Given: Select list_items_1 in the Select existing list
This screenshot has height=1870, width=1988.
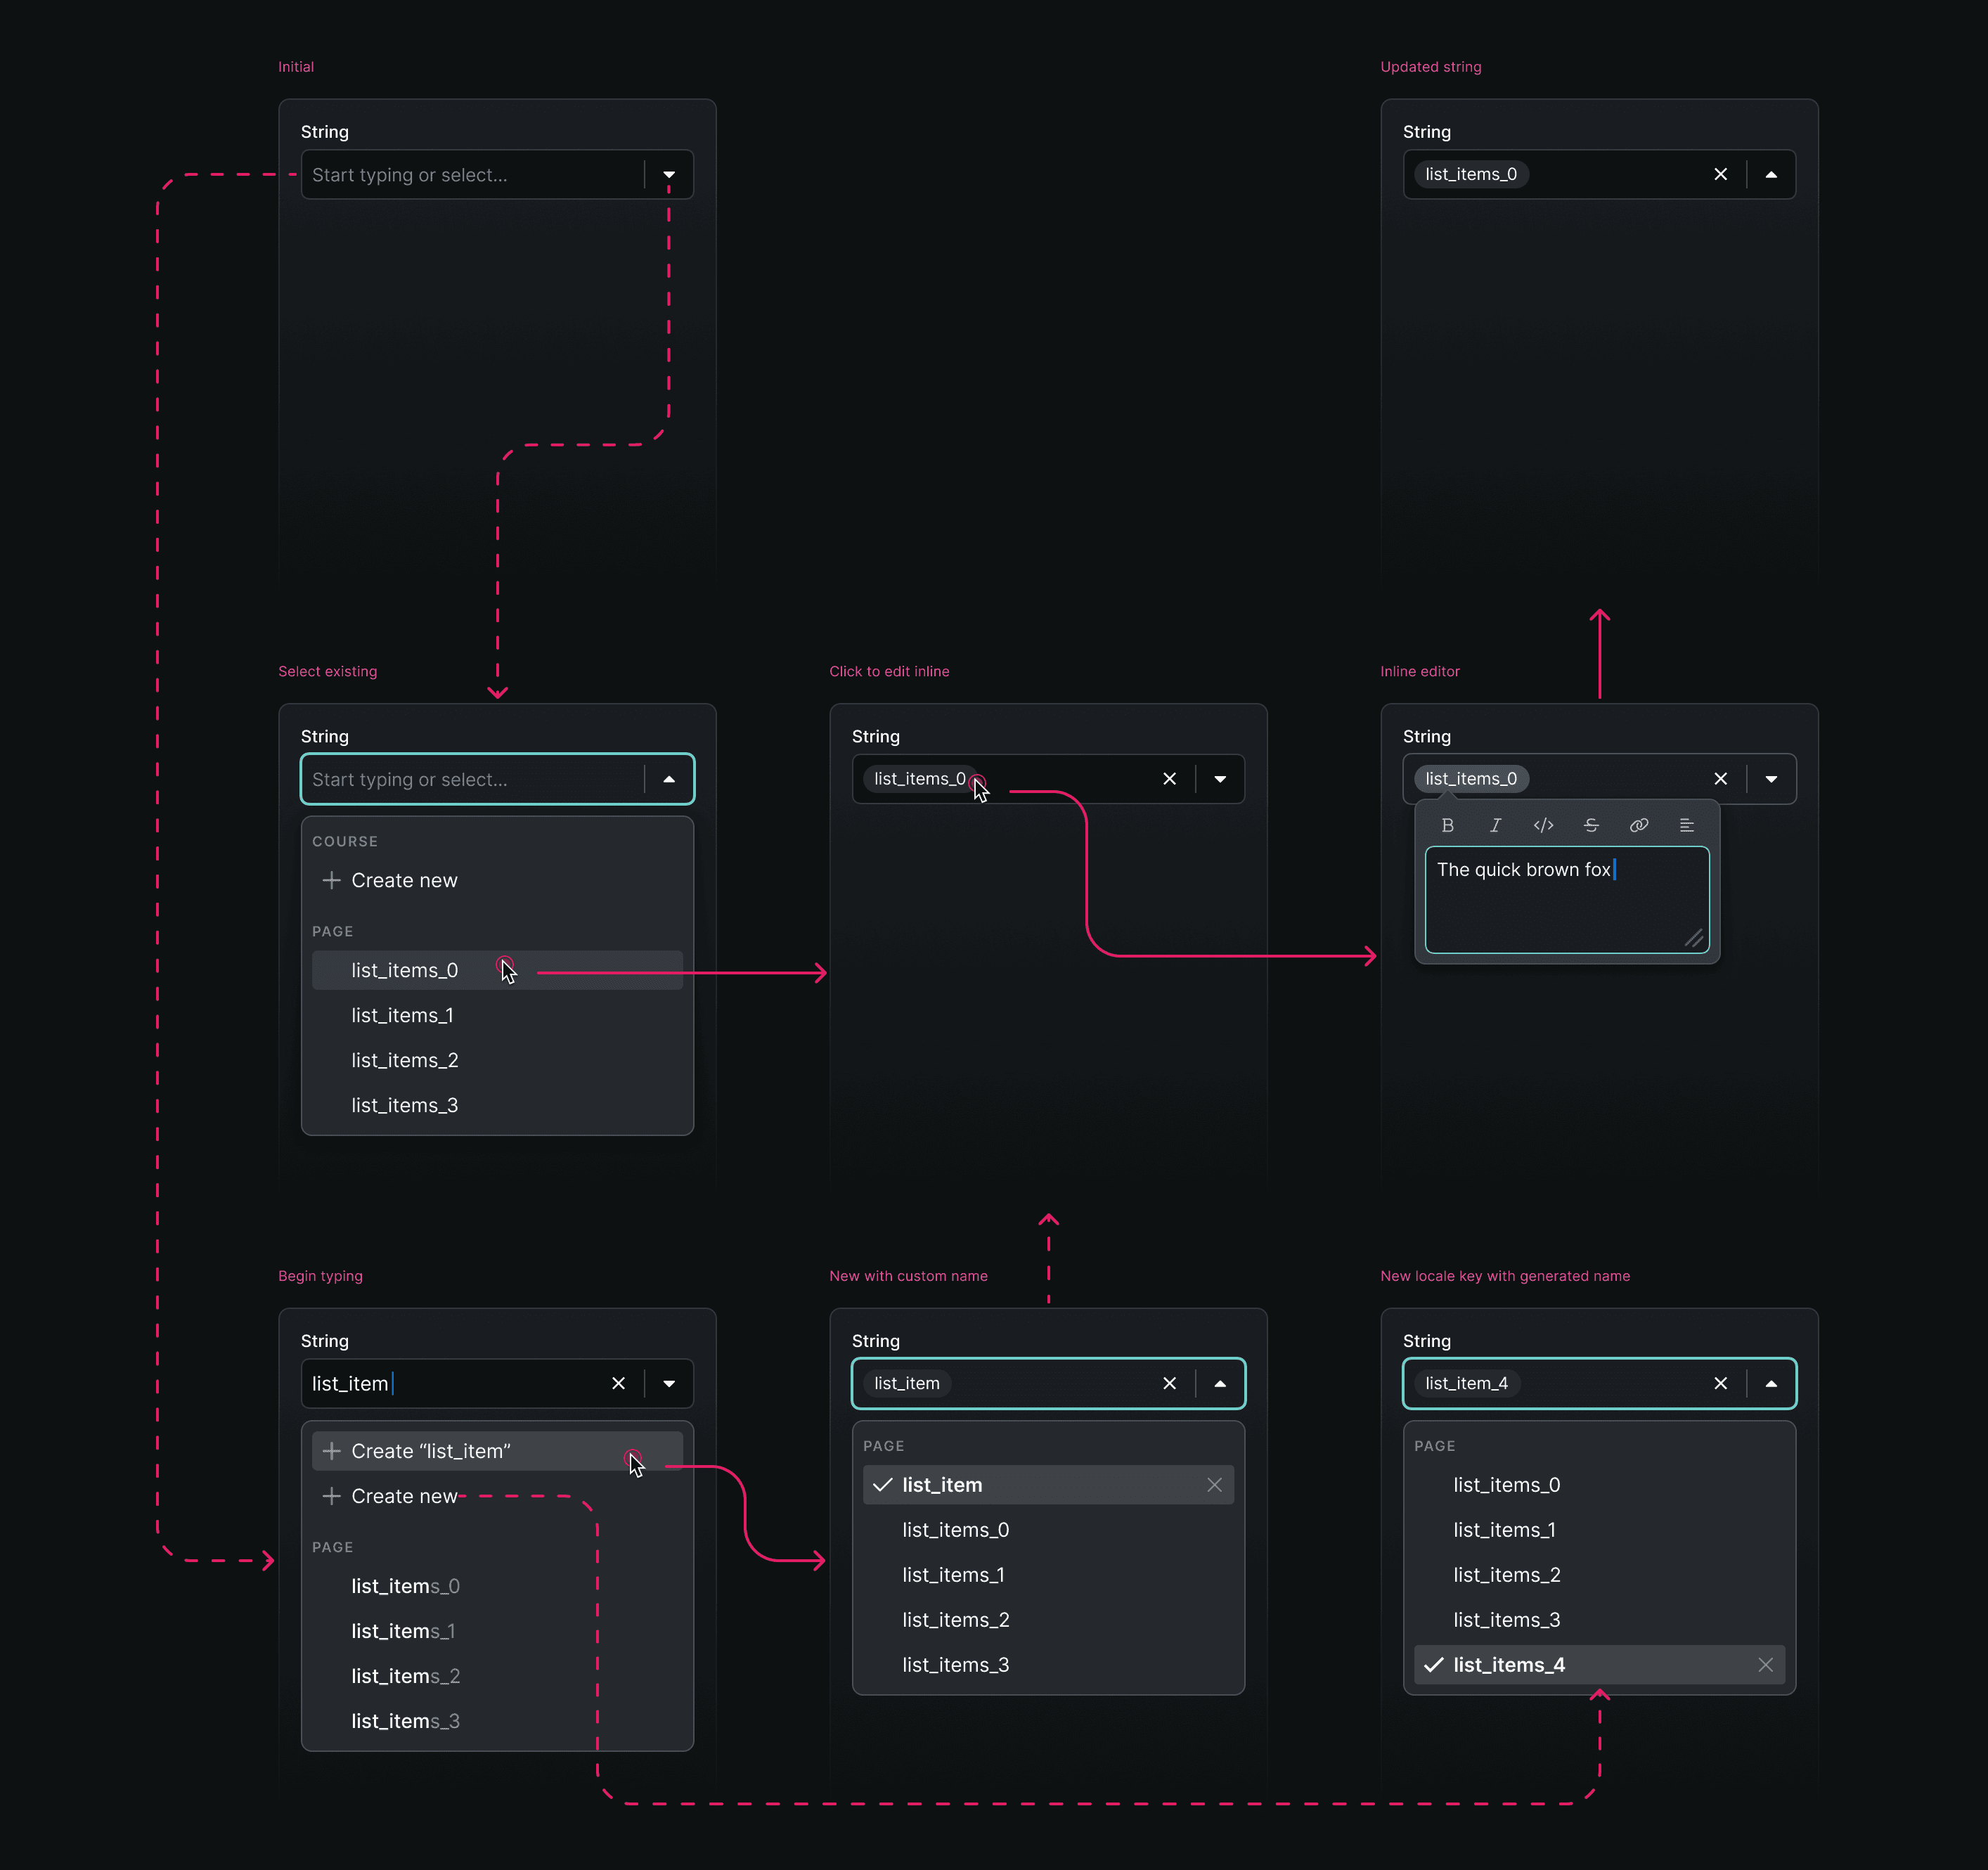Looking at the screenshot, I should pyautogui.click(x=497, y=1015).
